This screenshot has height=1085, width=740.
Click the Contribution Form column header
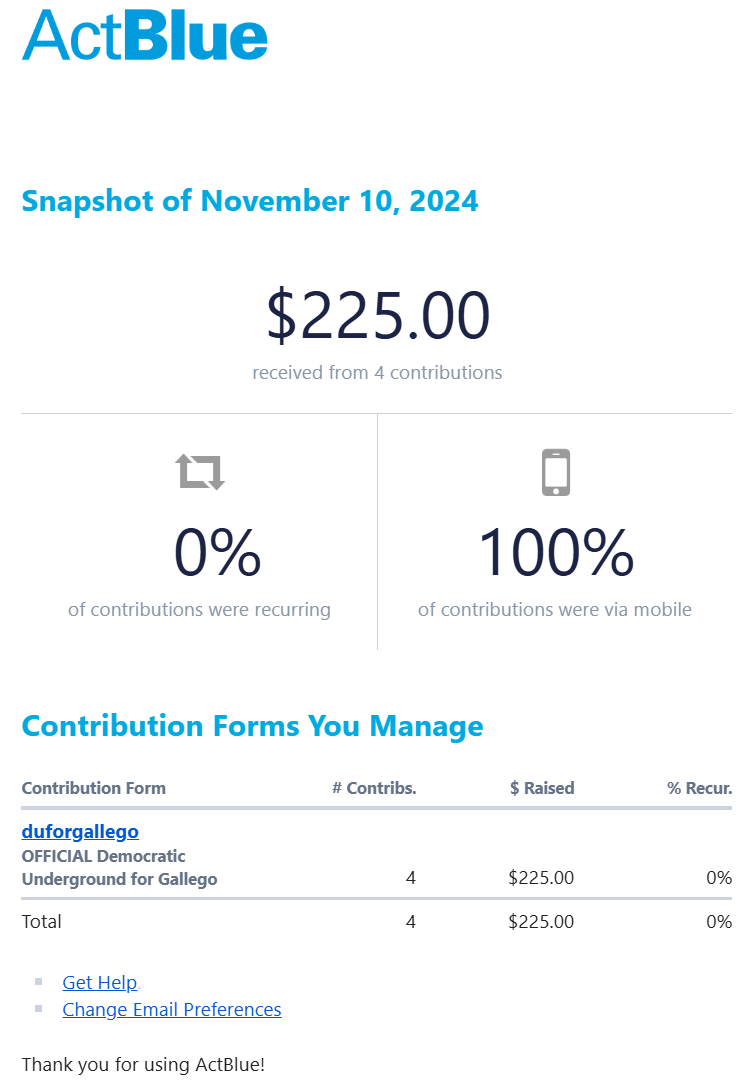(94, 788)
